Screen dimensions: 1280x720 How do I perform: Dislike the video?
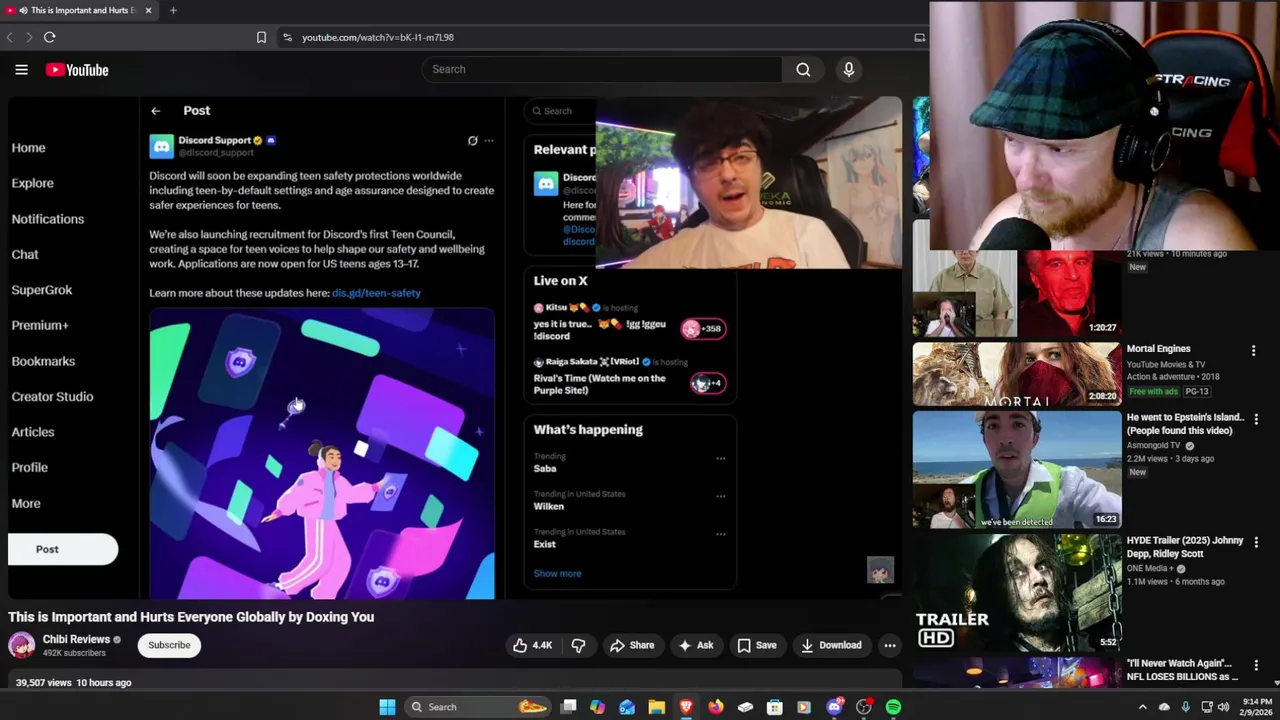pos(578,646)
